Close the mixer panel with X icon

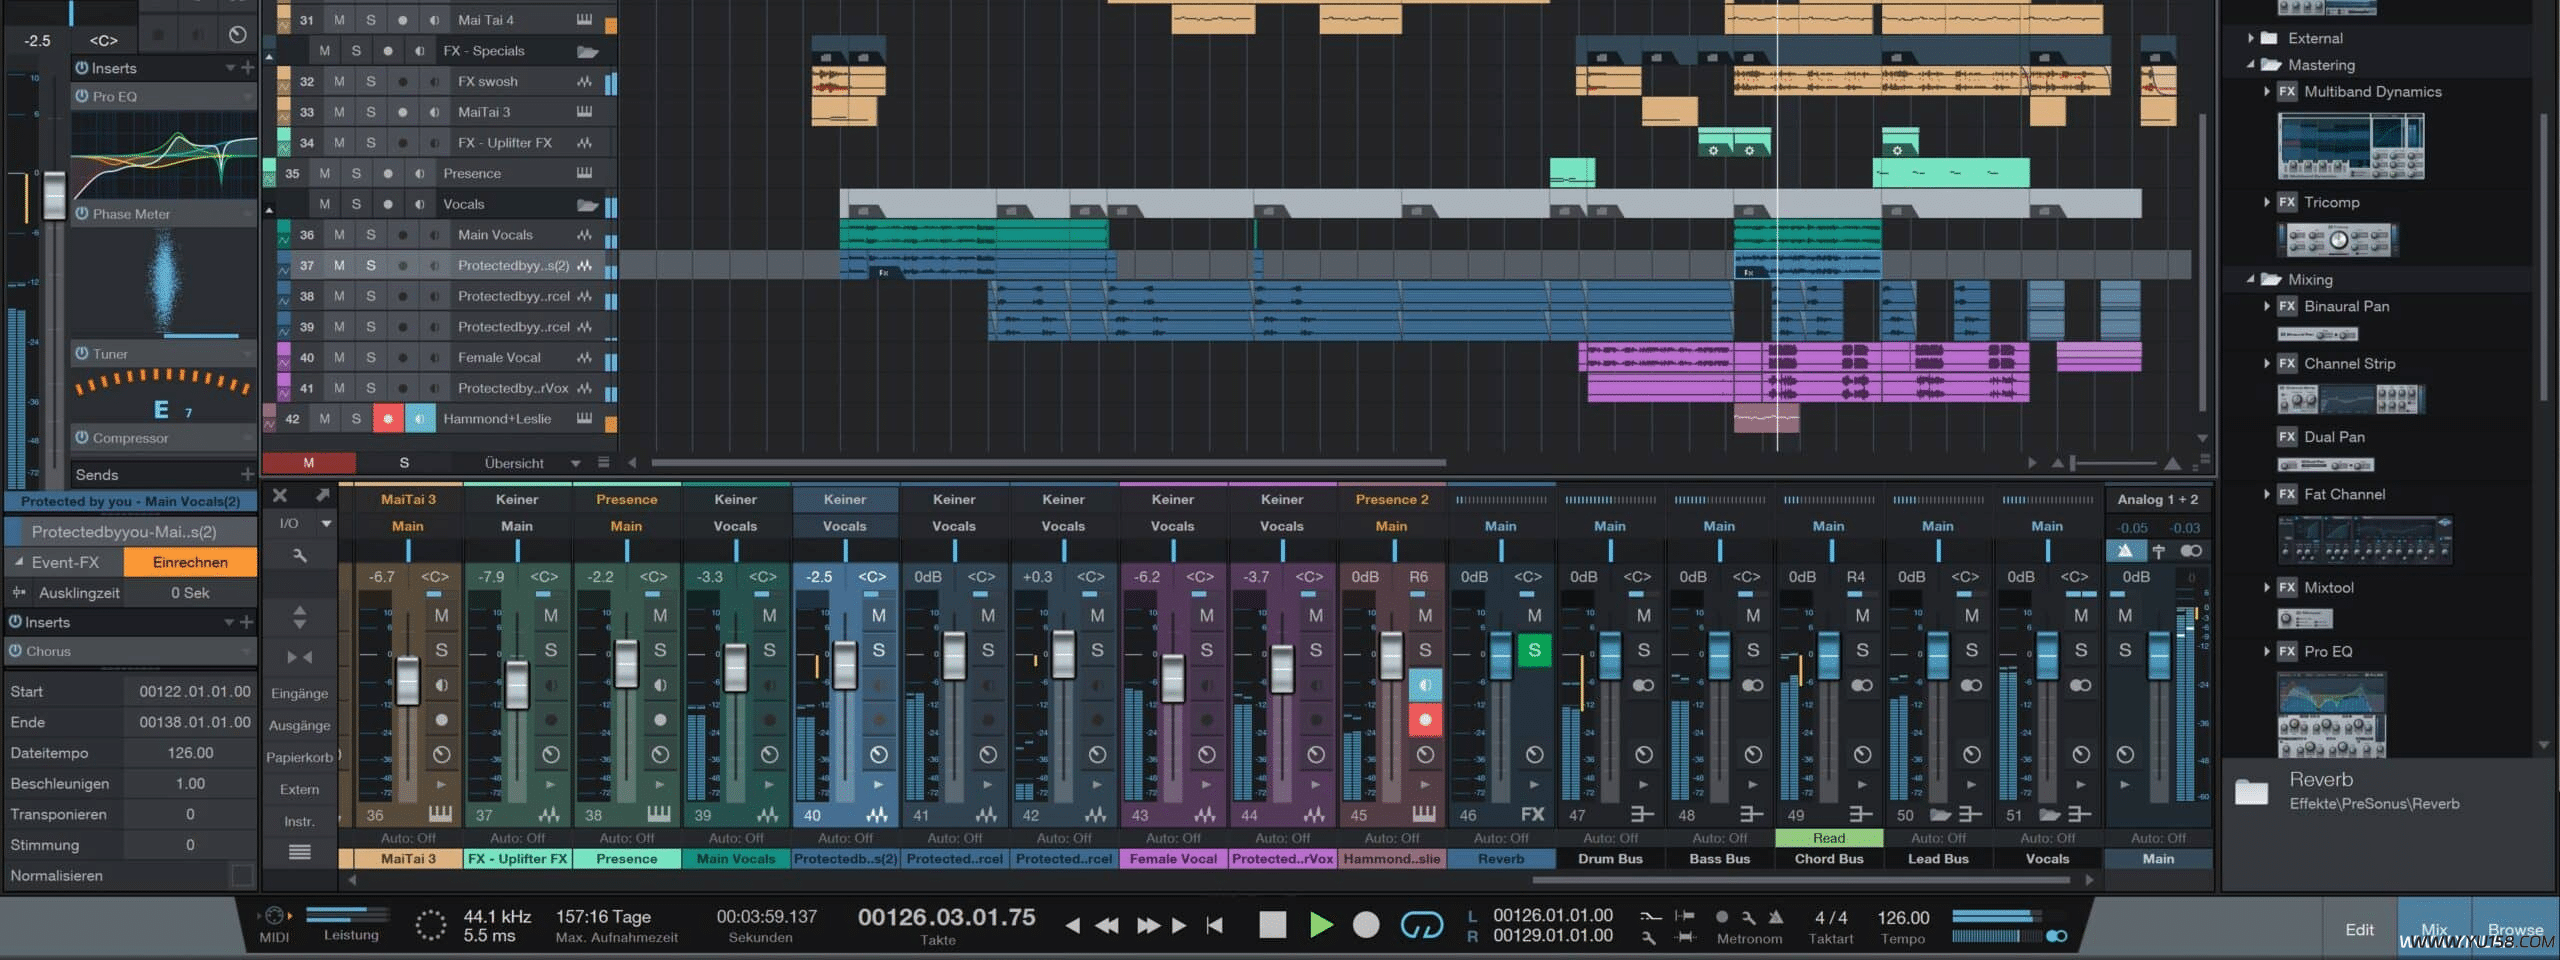[x=280, y=496]
